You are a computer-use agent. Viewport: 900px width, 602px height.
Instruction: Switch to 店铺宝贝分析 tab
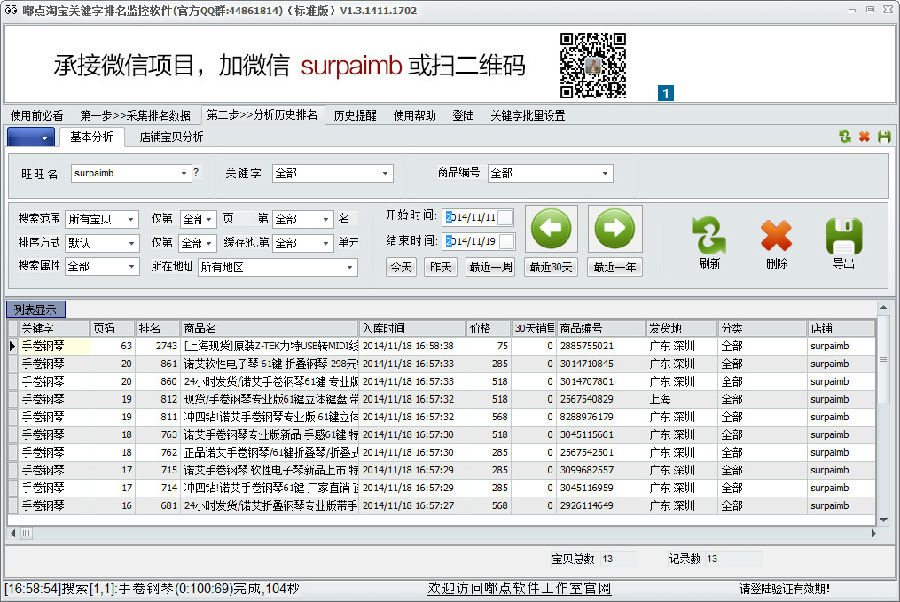tap(170, 136)
